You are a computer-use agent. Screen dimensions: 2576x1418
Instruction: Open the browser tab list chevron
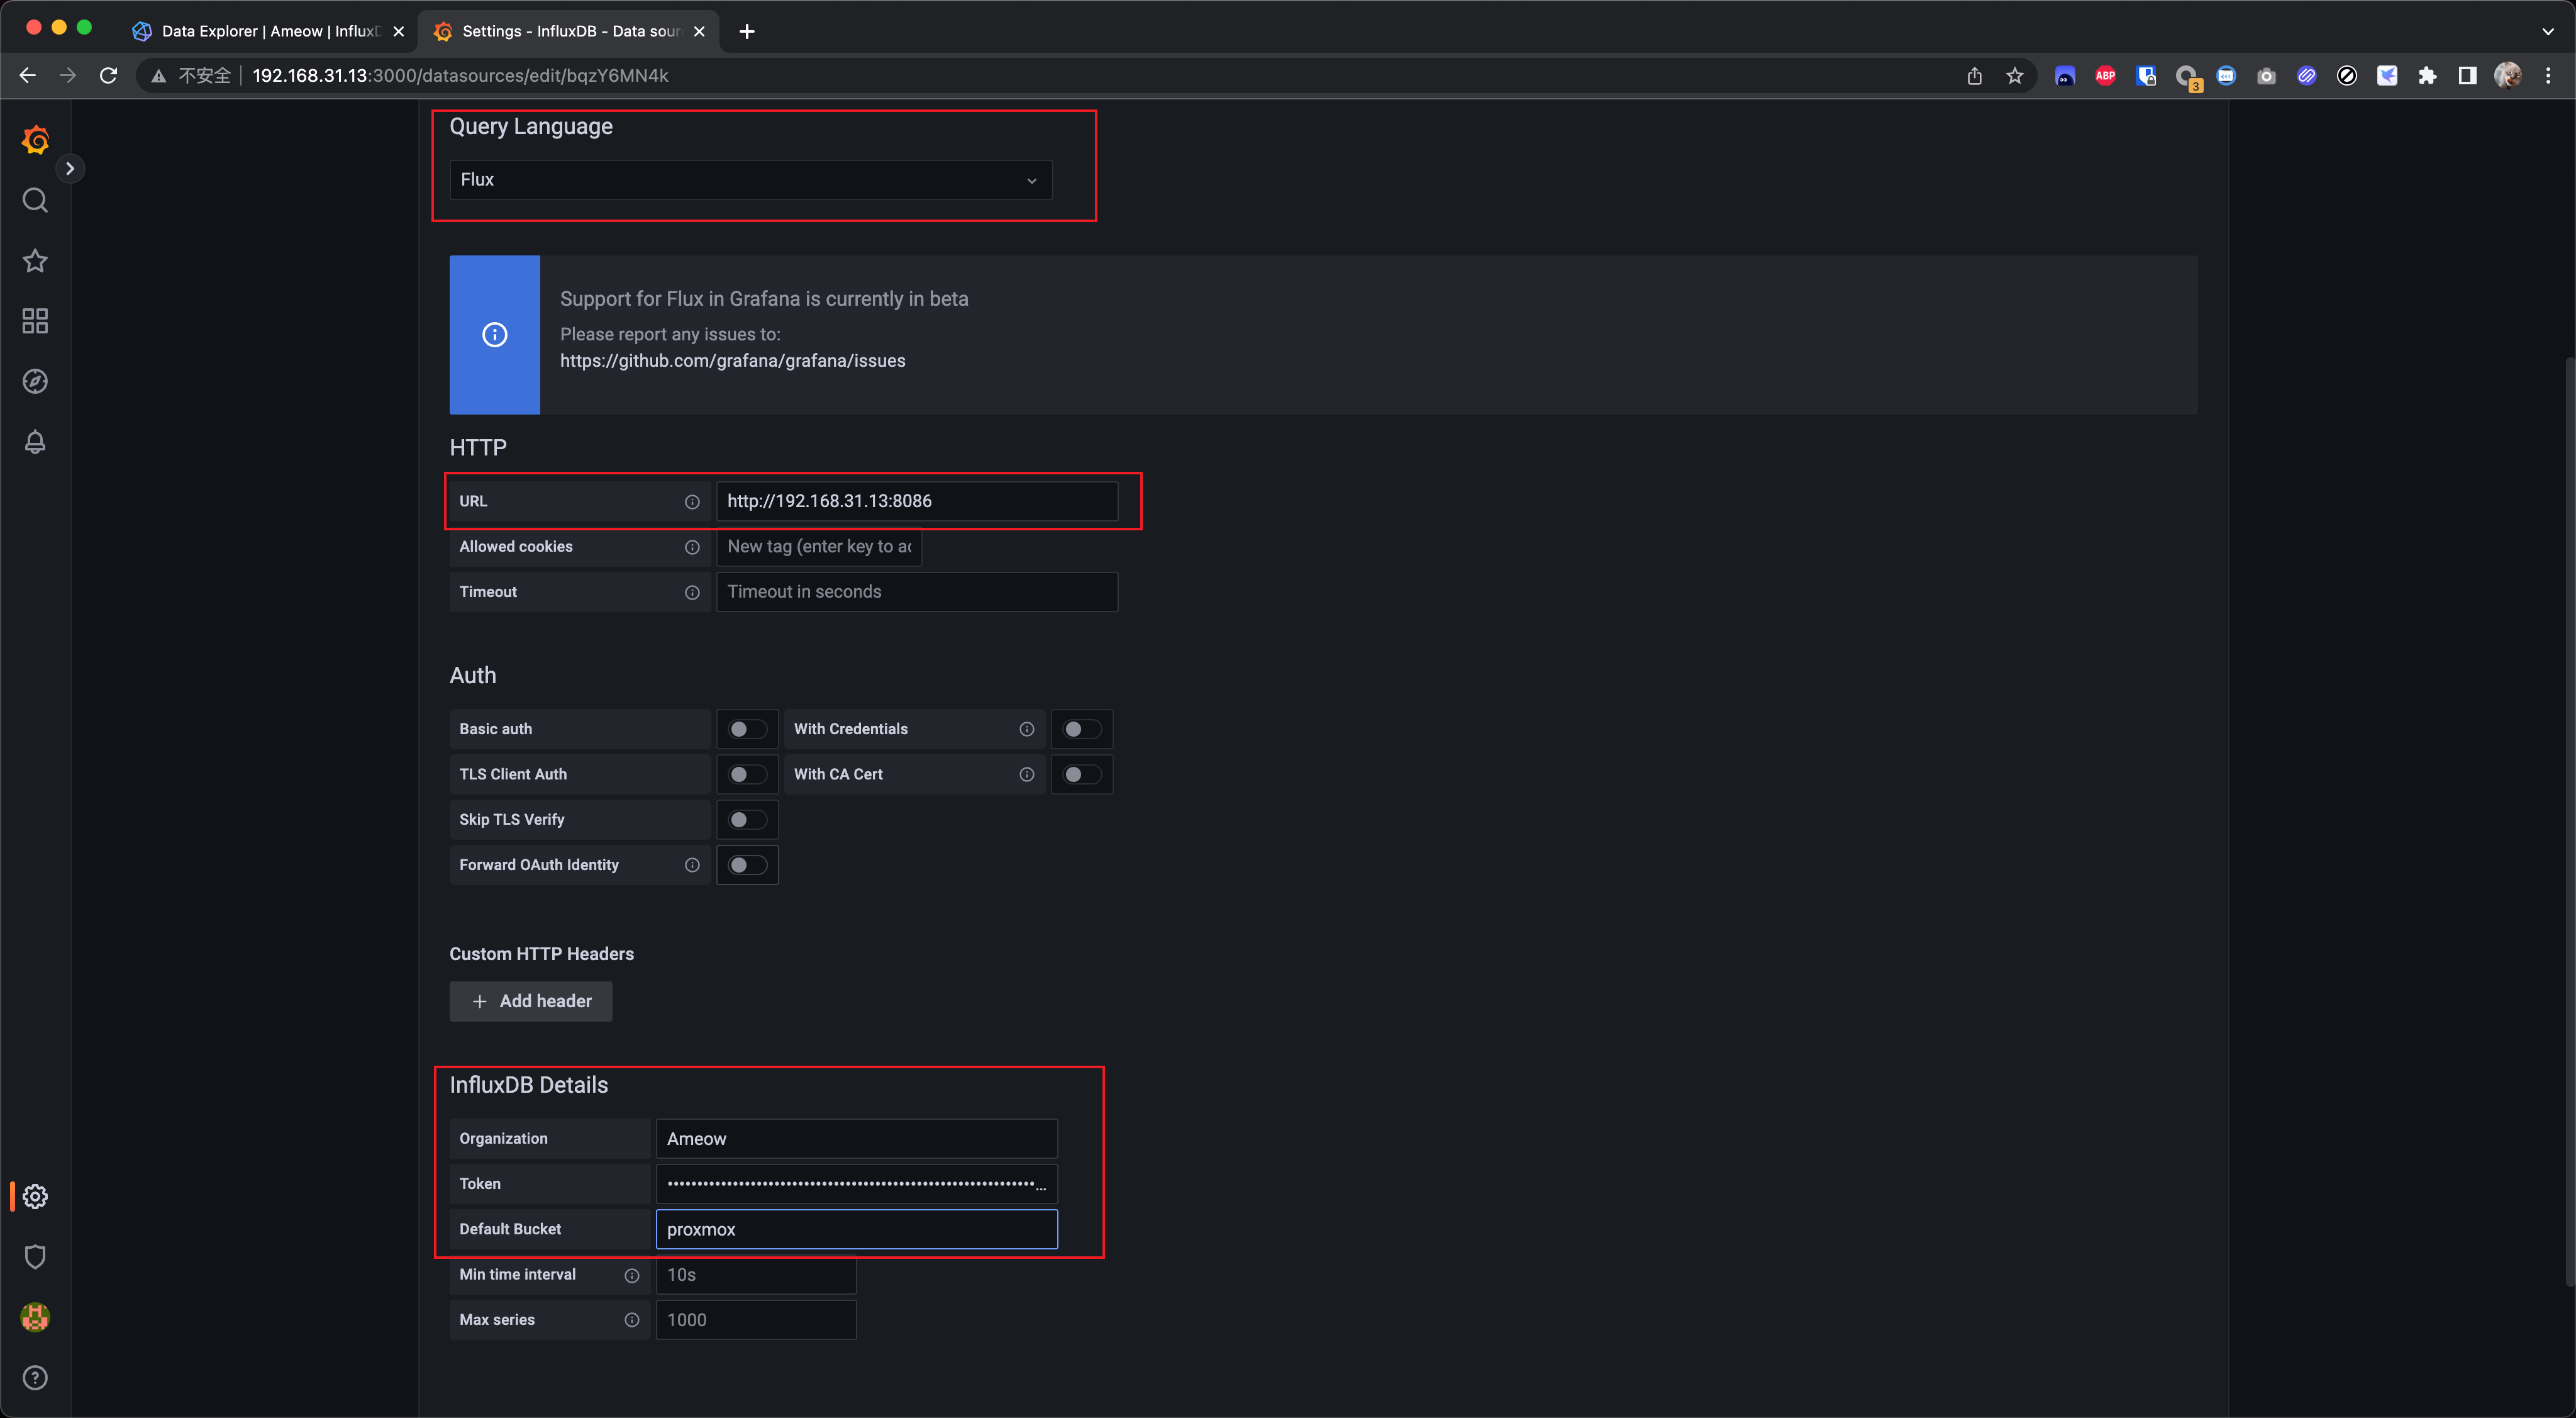click(x=2547, y=31)
